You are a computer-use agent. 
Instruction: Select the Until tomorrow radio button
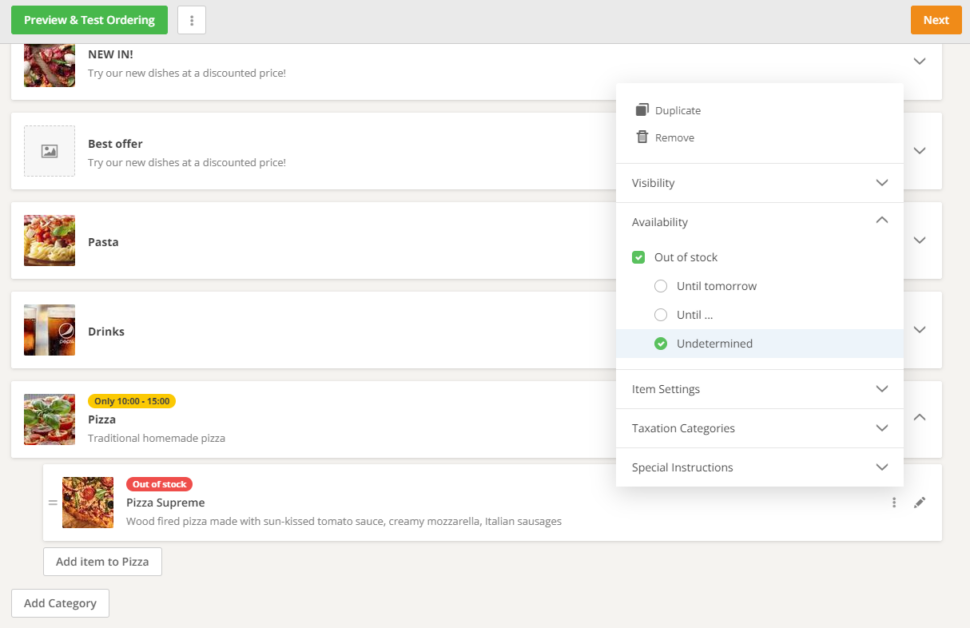660,286
